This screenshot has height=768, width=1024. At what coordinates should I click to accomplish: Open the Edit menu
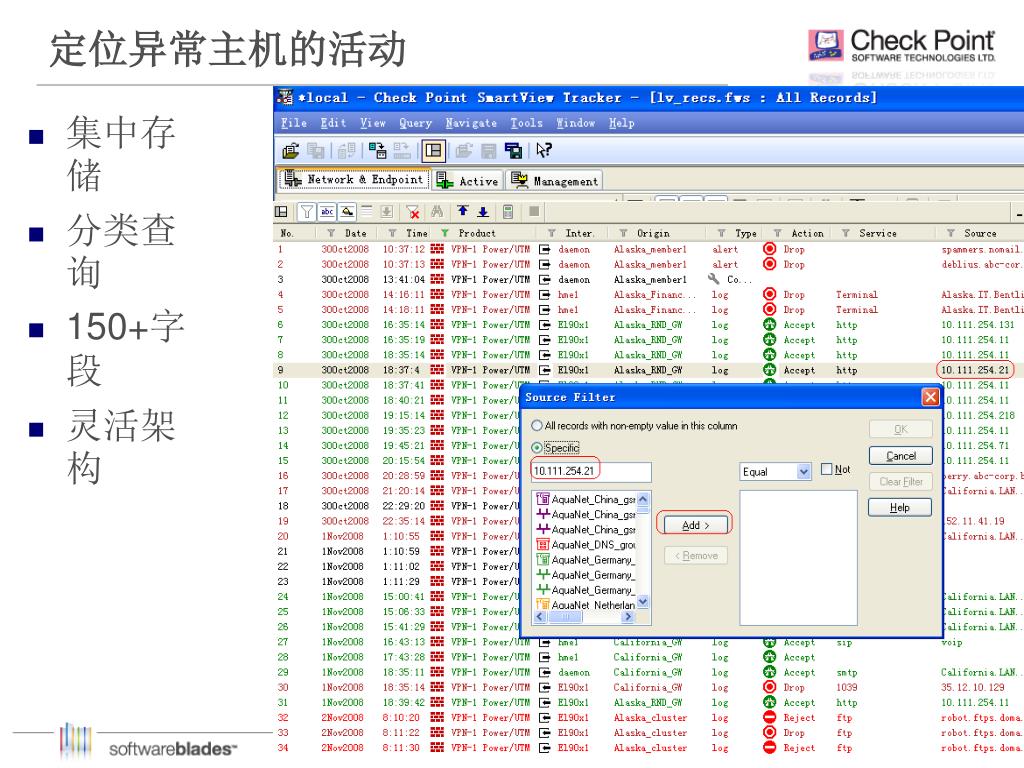[x=333, y=123]
